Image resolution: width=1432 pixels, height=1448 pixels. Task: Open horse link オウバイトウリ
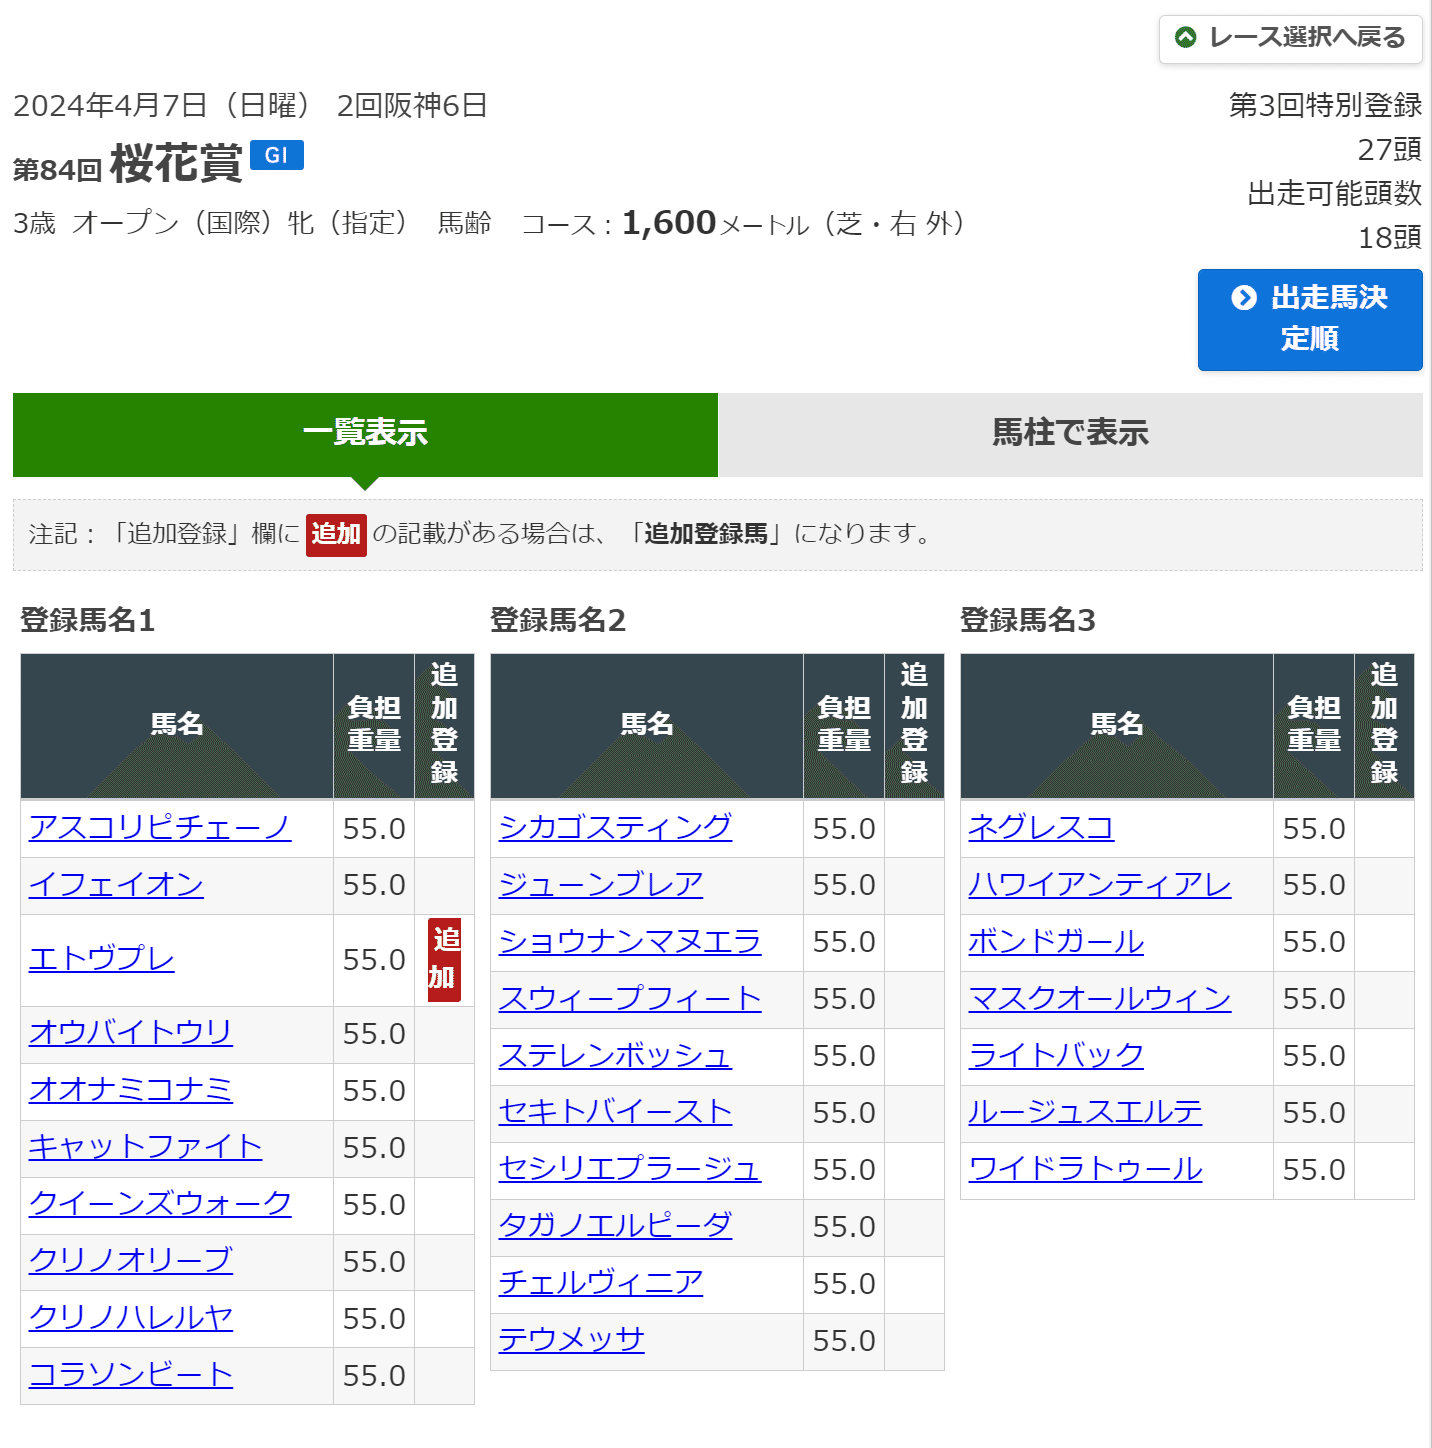pyautogui.click(x=131, y=1033)
